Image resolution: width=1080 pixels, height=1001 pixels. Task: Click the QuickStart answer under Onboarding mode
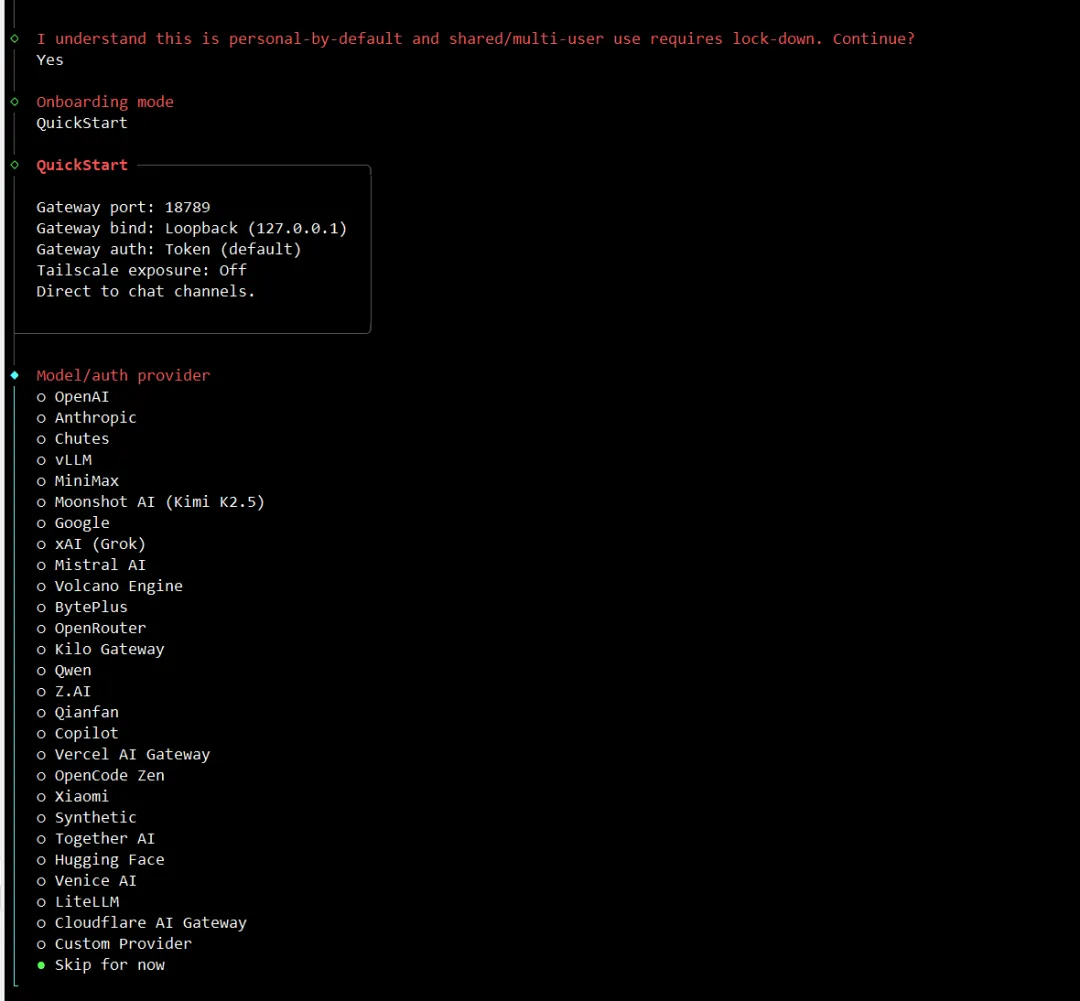click(82, 123)
